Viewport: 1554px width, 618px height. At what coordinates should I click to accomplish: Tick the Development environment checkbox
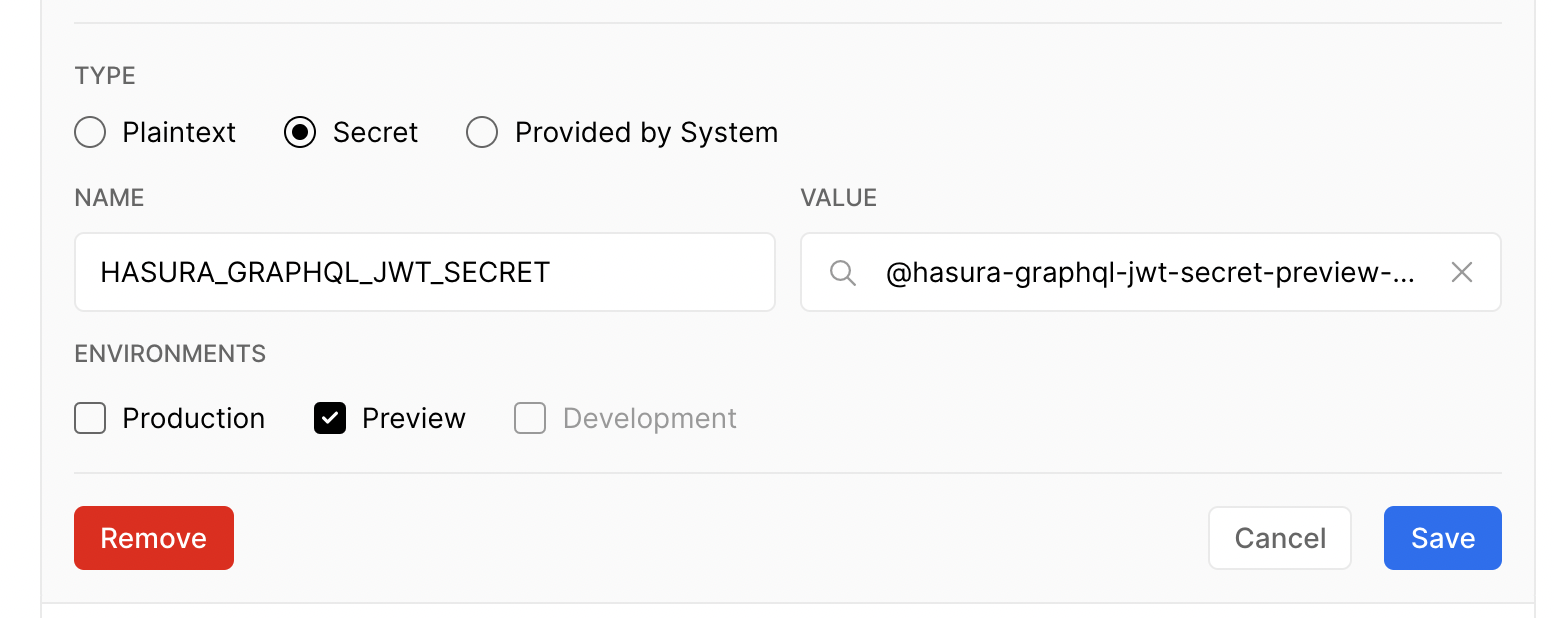coord(530,418)
